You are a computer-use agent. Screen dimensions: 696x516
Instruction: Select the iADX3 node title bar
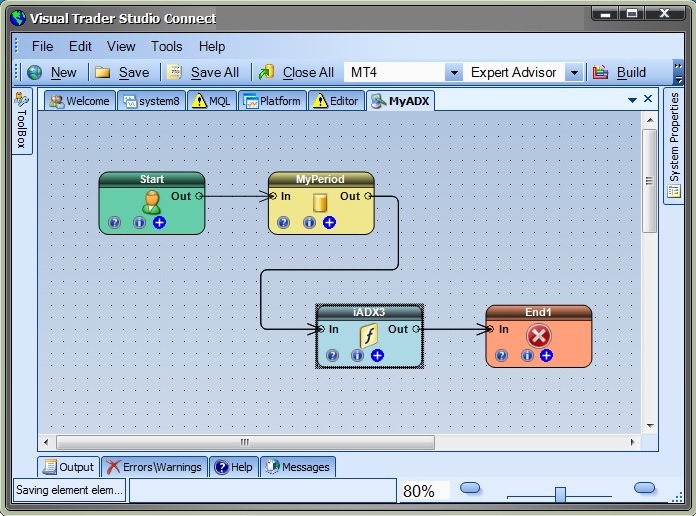click(x=369, y=312)
